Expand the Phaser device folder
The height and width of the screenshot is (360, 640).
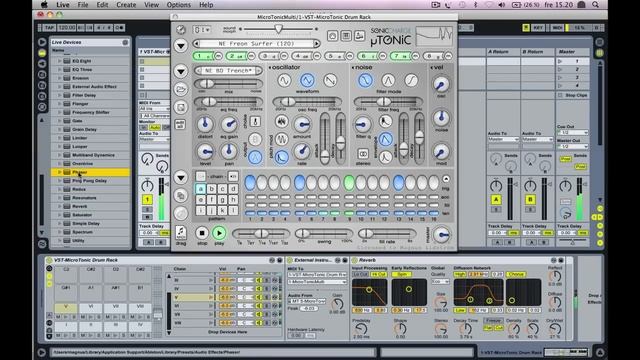click(60, 172)
